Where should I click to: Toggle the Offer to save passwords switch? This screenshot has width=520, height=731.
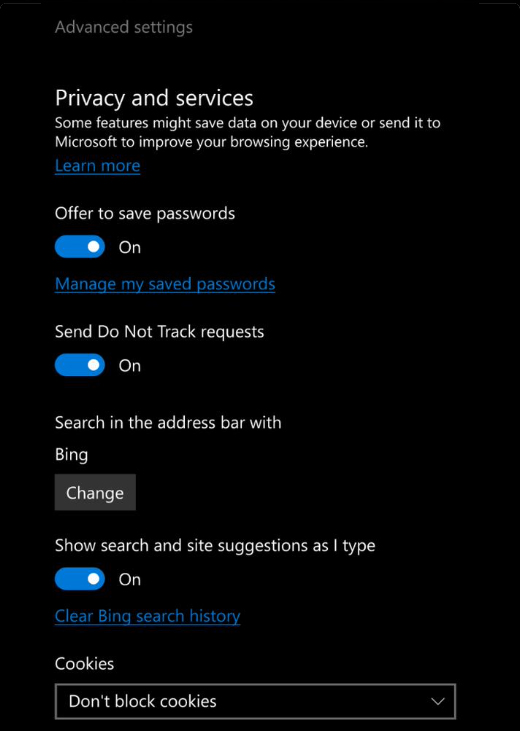(80, 247)
